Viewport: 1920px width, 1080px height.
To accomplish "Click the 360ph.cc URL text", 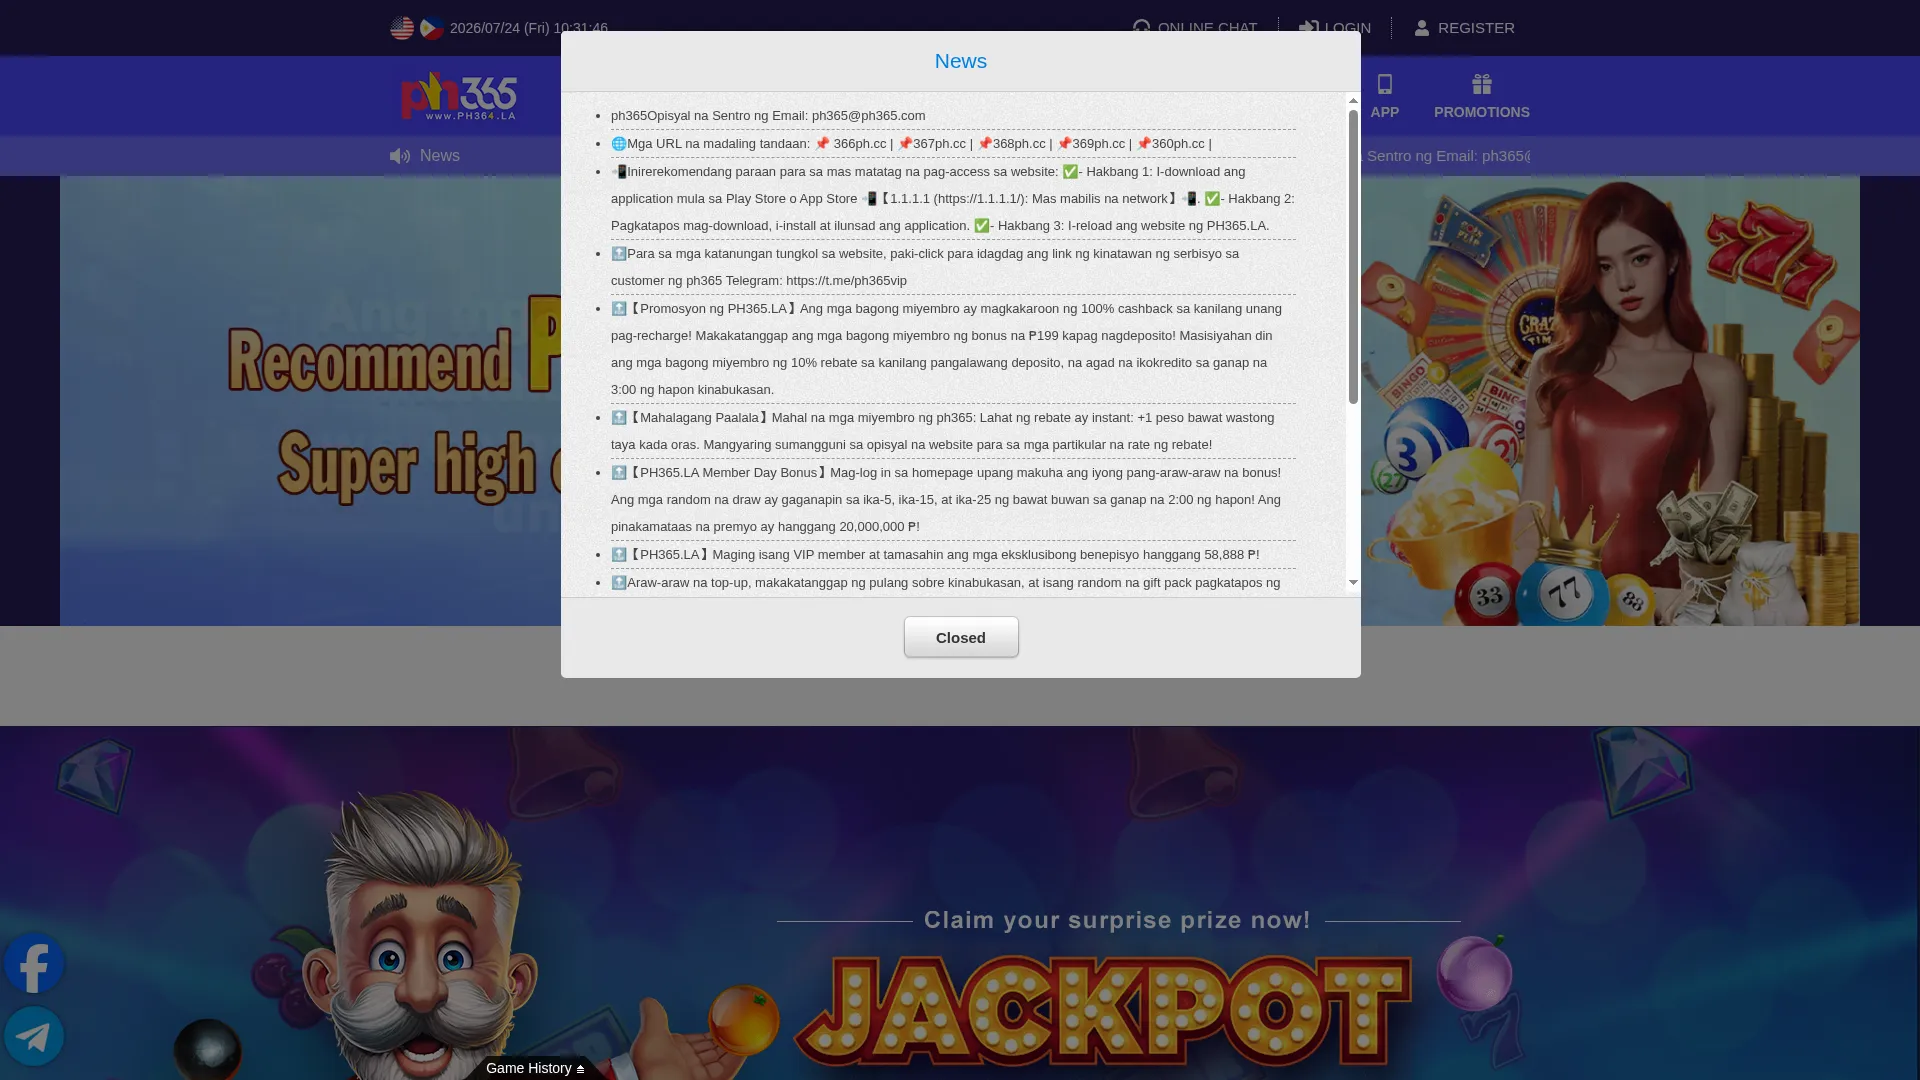I will click(1178, 144).
